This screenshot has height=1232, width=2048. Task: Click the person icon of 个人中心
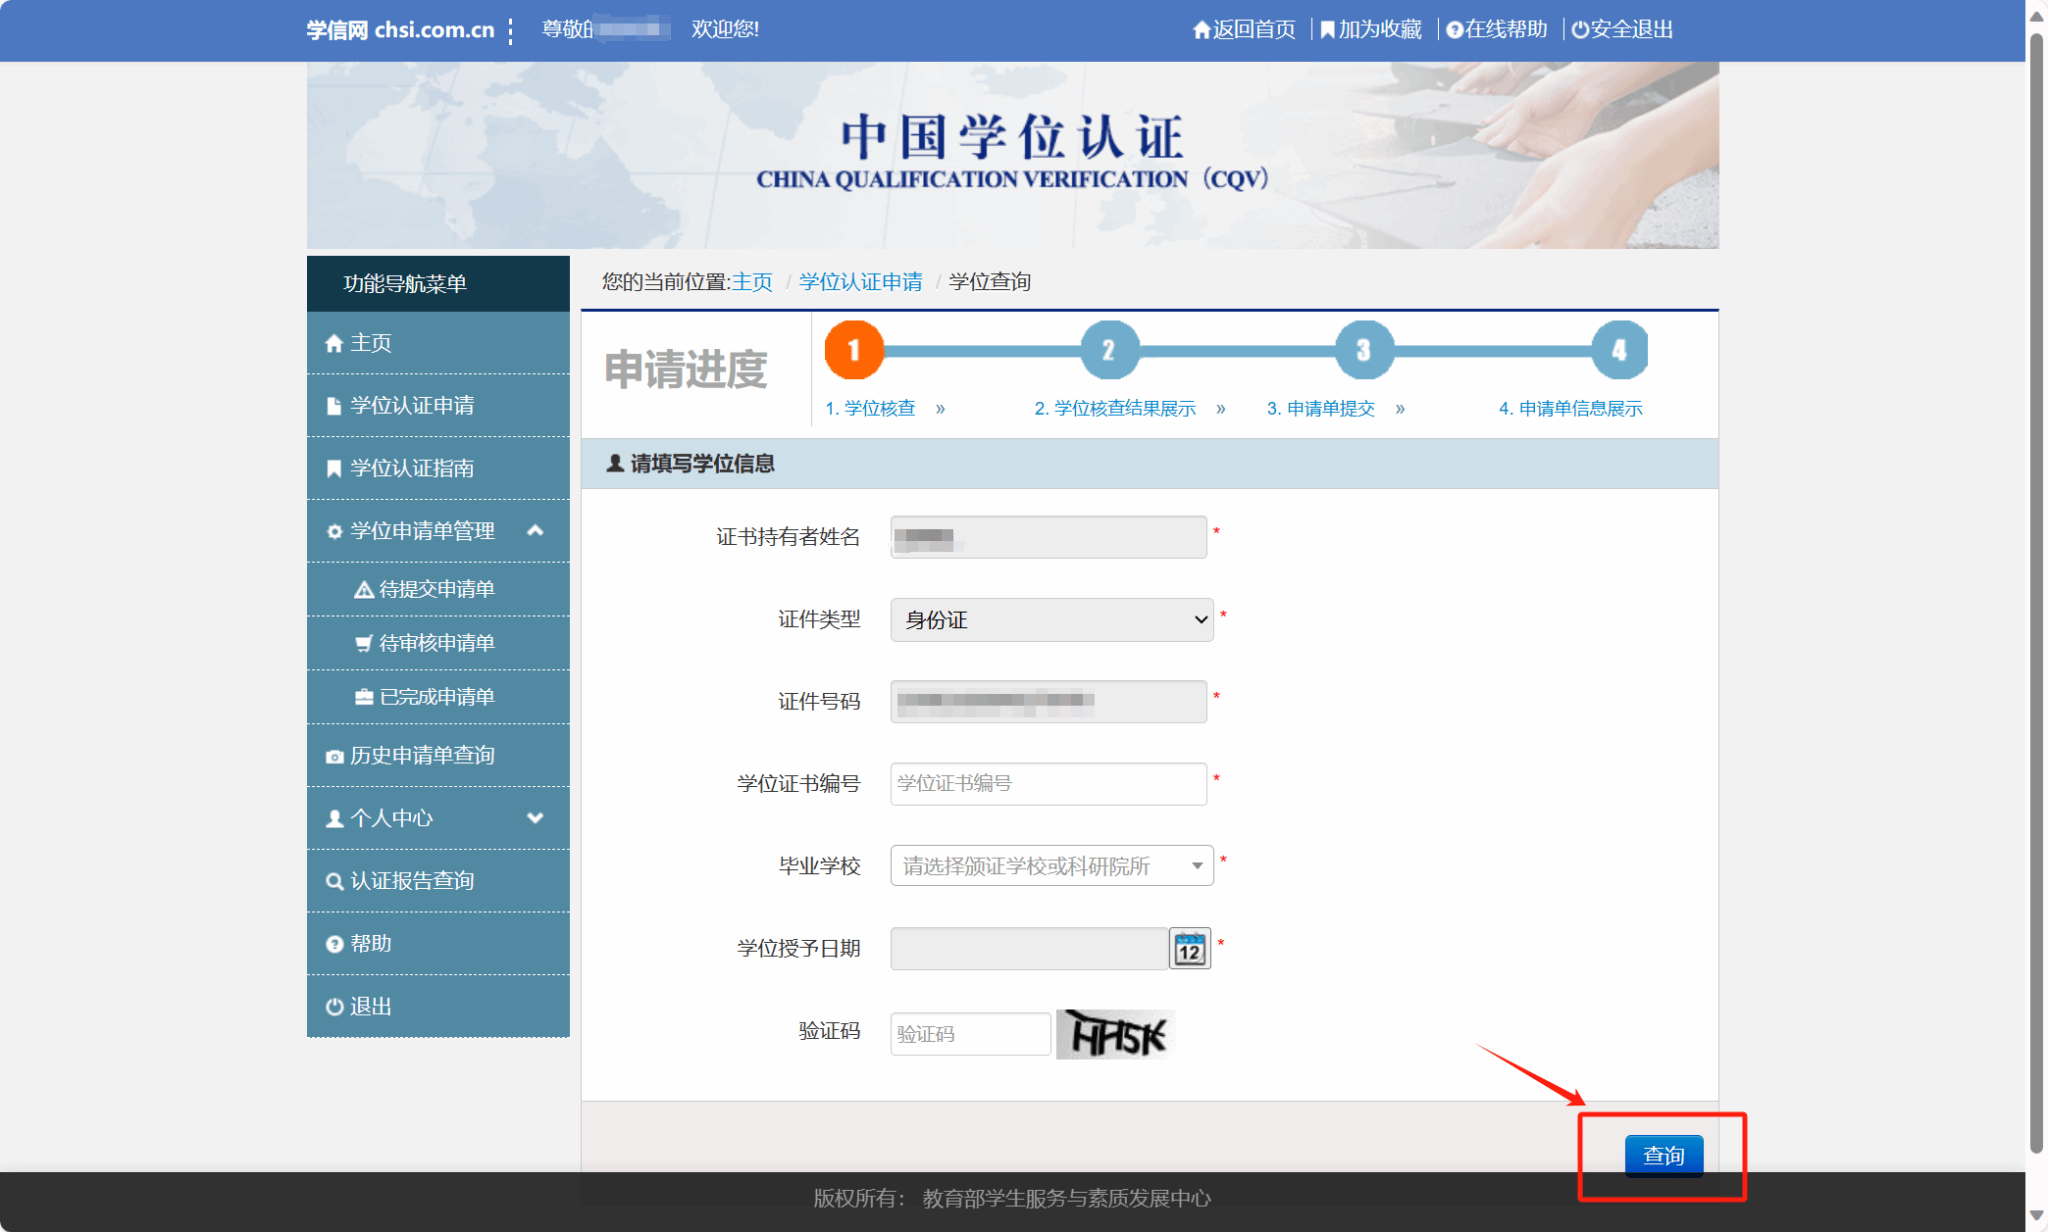334,818
